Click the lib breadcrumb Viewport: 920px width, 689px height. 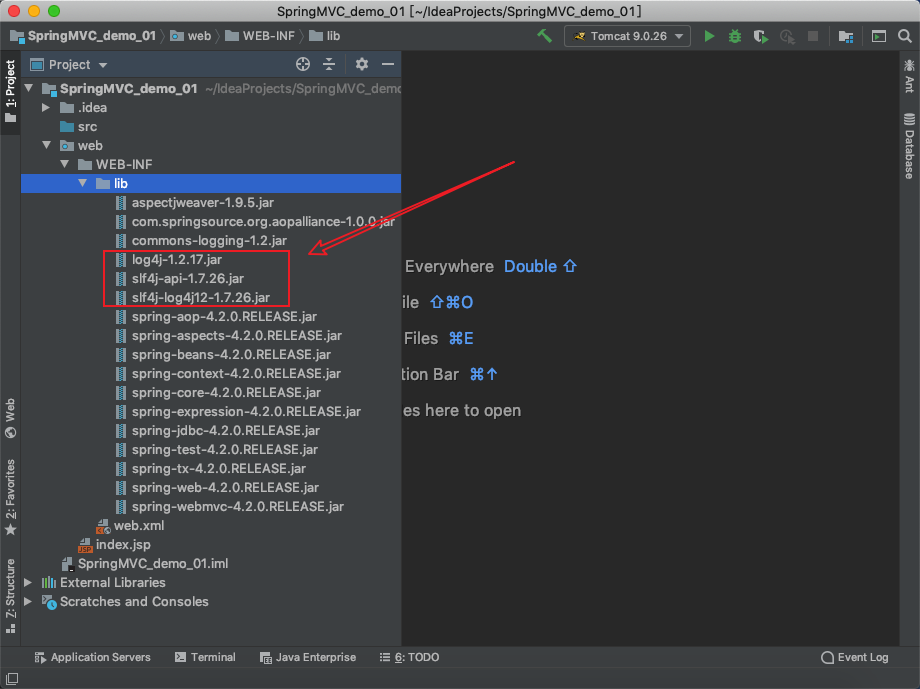click(x=325, y=36)
